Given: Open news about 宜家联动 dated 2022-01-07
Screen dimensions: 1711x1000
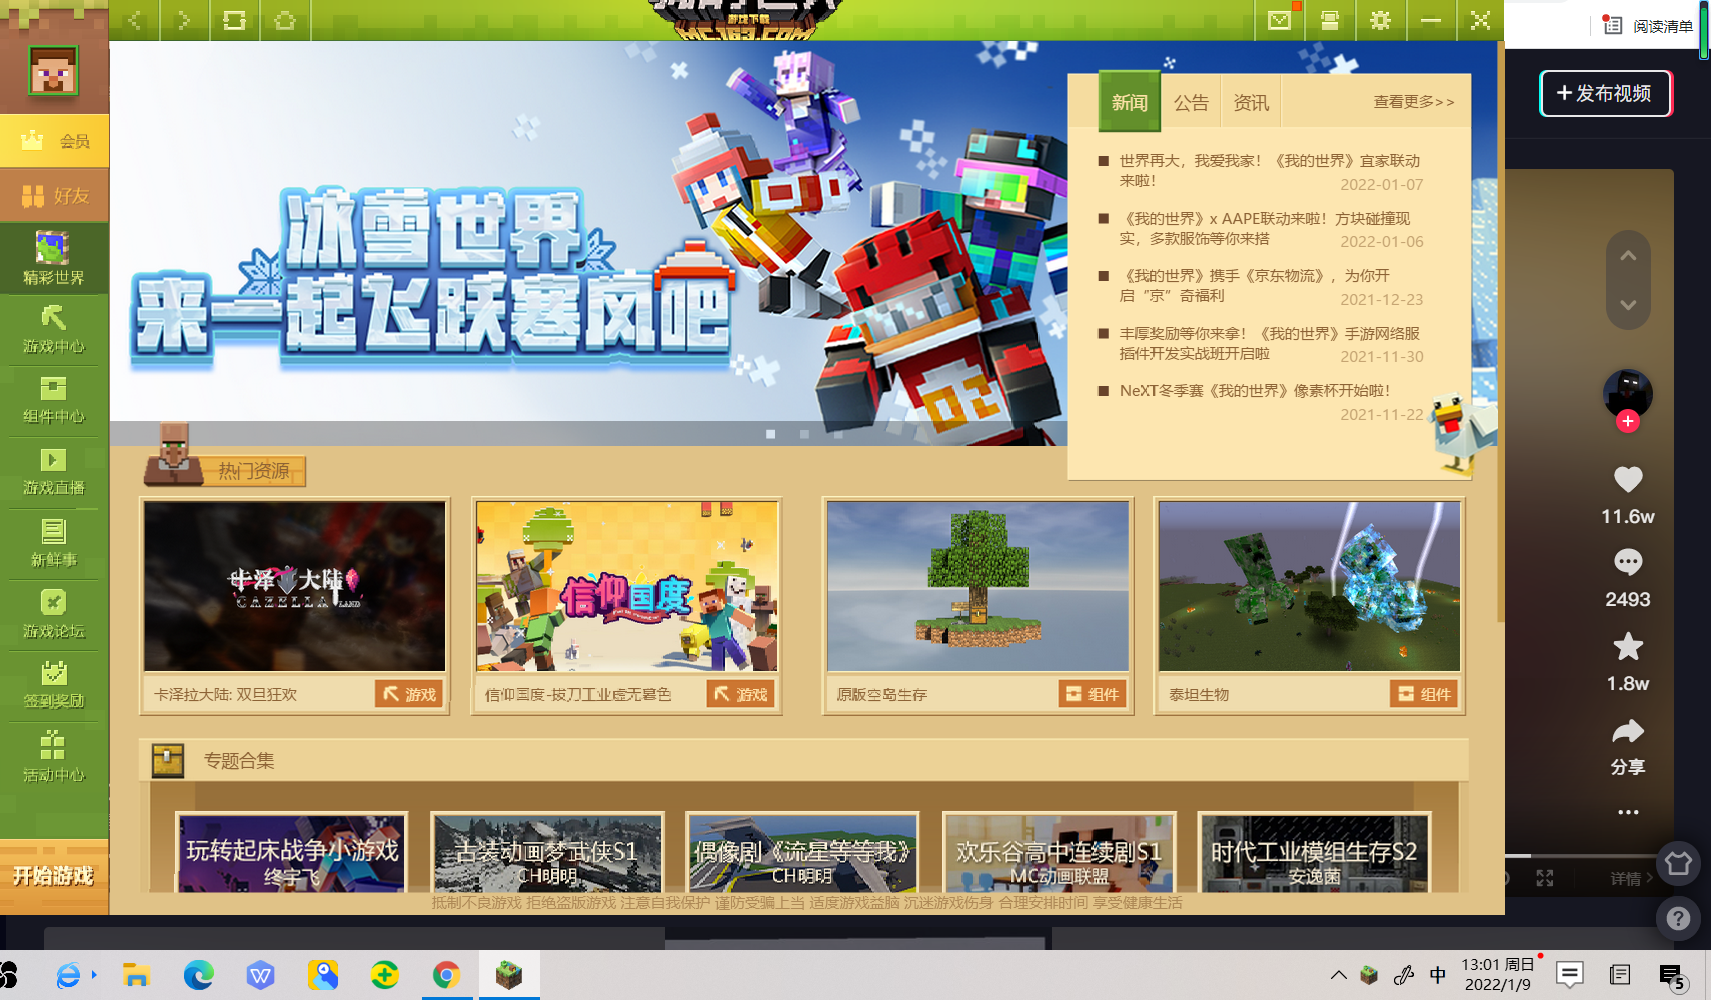Looking at the screenshot, I should [x=1269, y=171].
